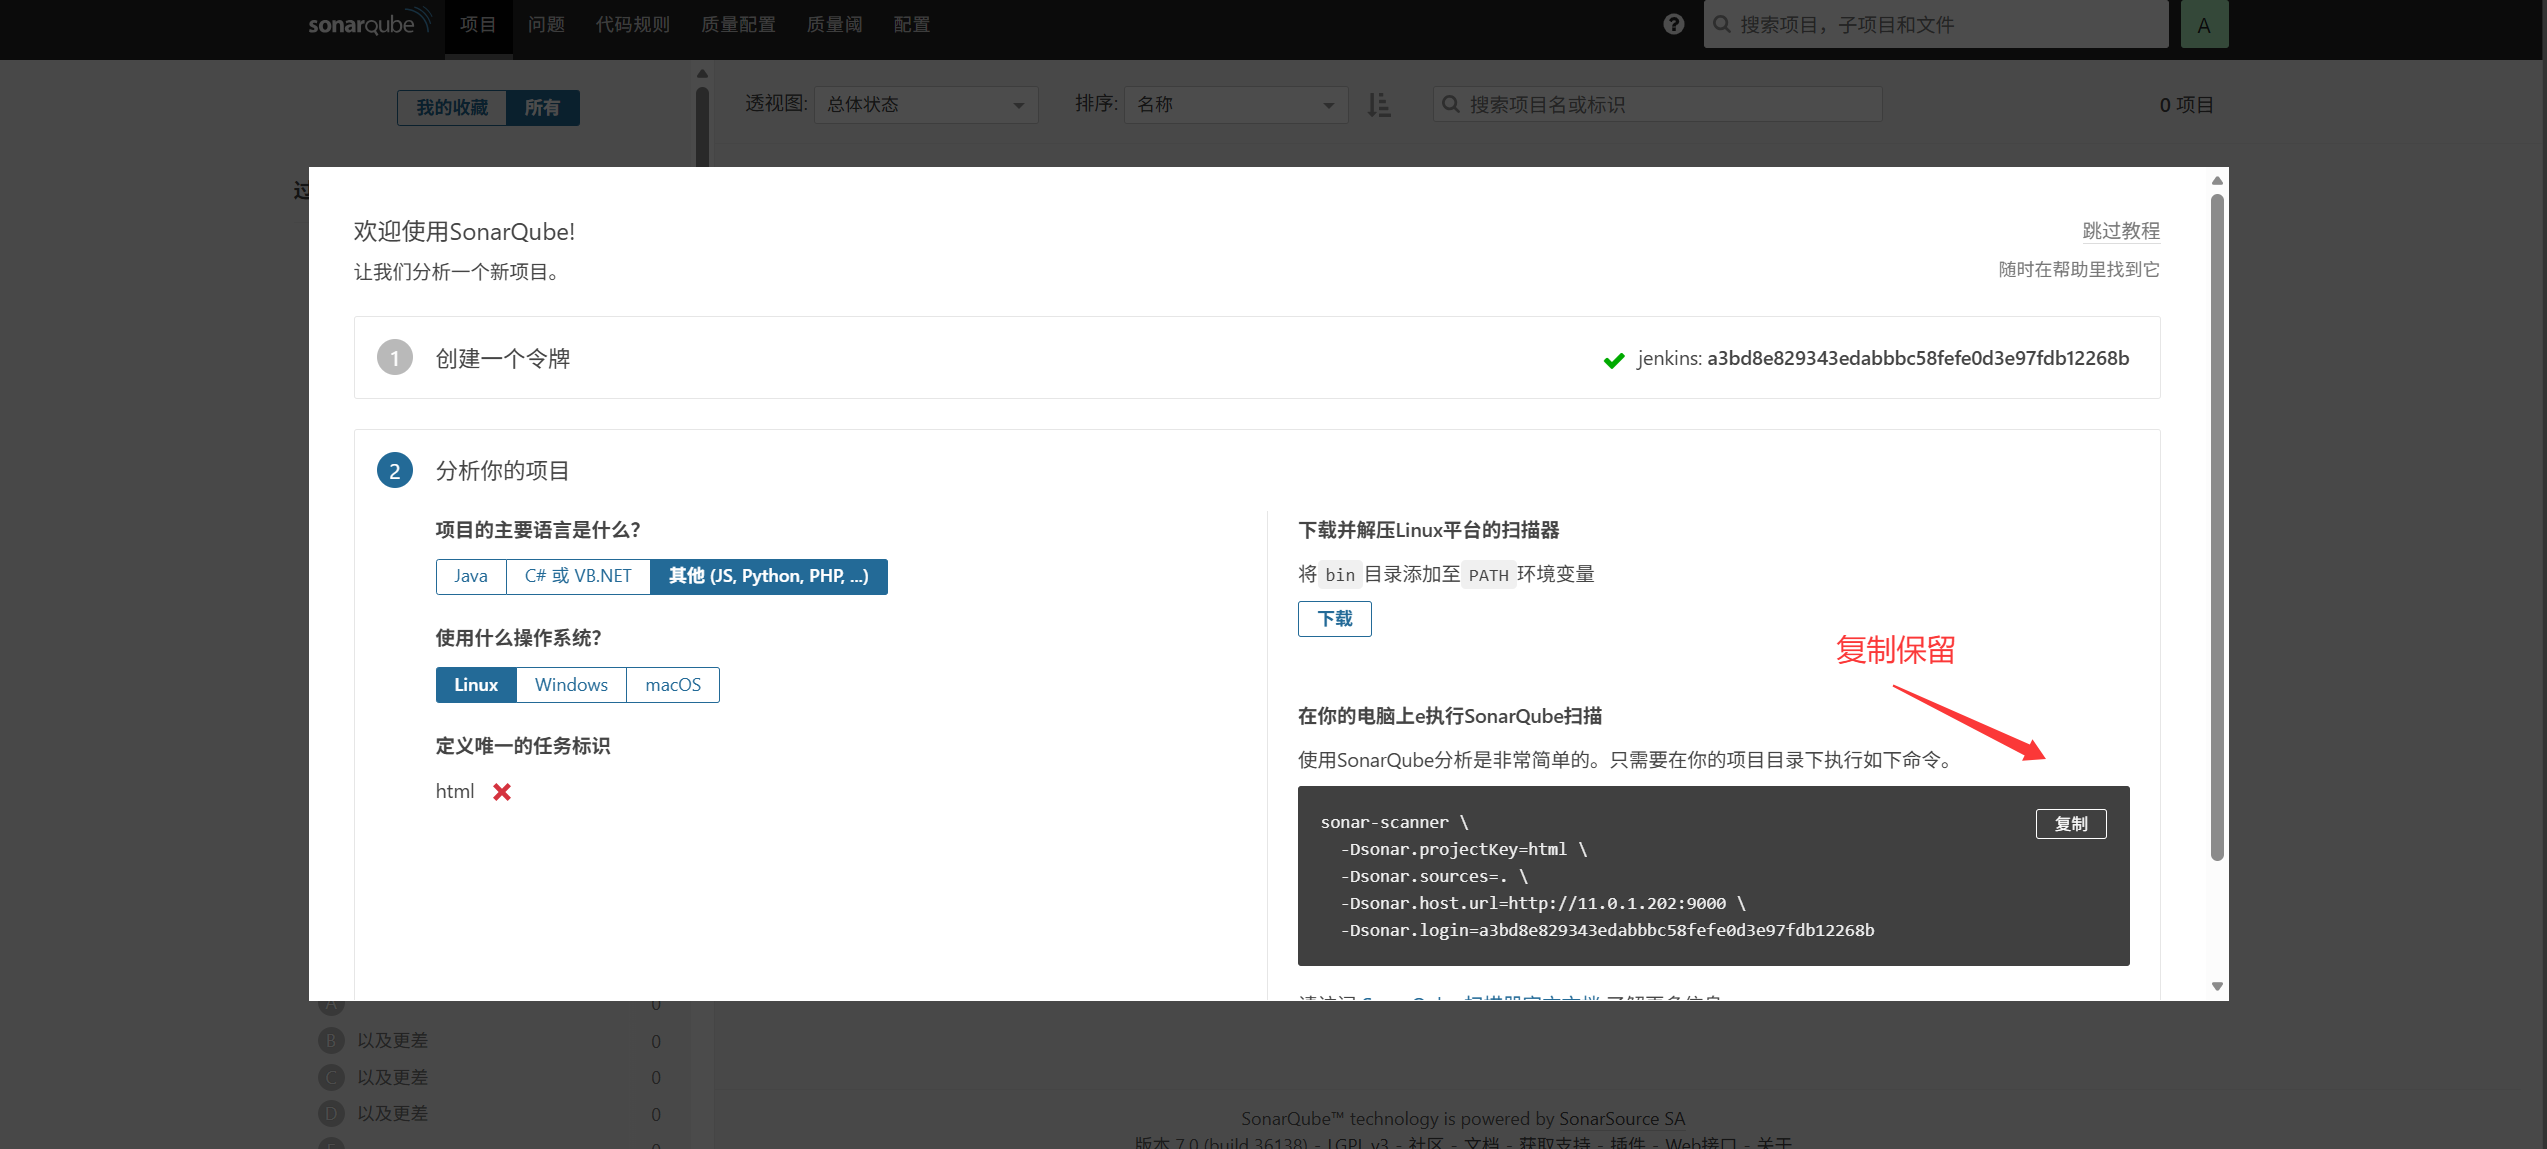Choose Windows operating system

571,685
